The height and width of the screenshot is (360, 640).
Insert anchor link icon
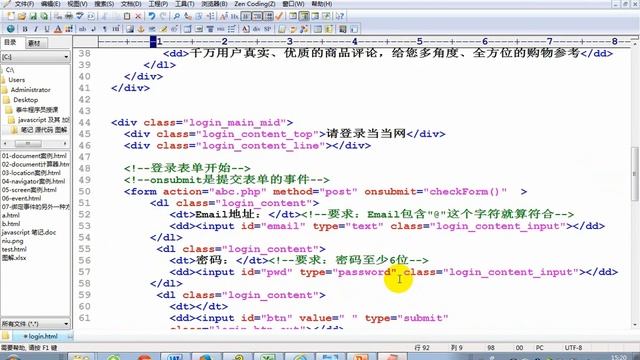pyautogui.click(x=141, y=29)
